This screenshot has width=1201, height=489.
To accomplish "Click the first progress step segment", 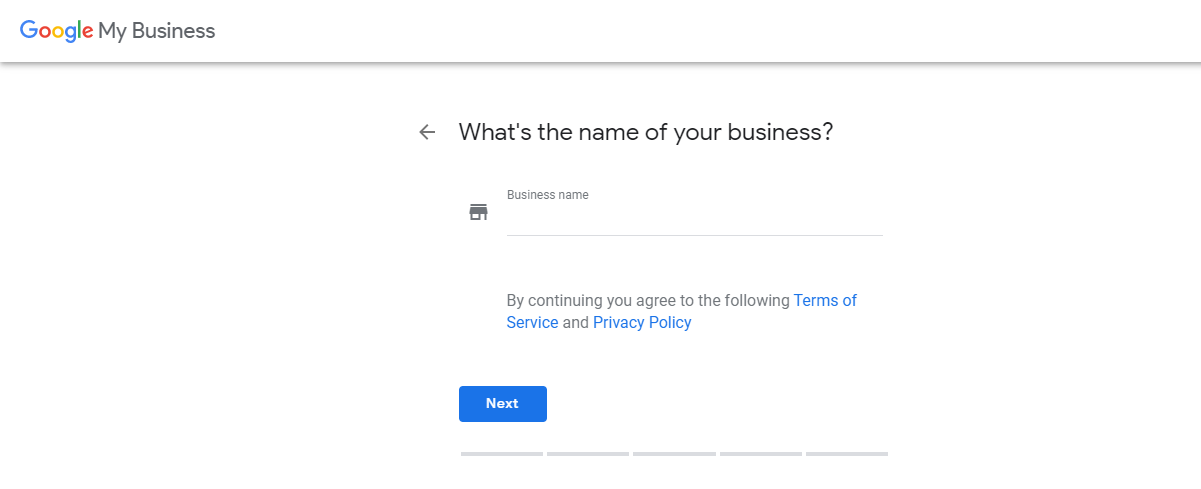I will pos(501,454).
